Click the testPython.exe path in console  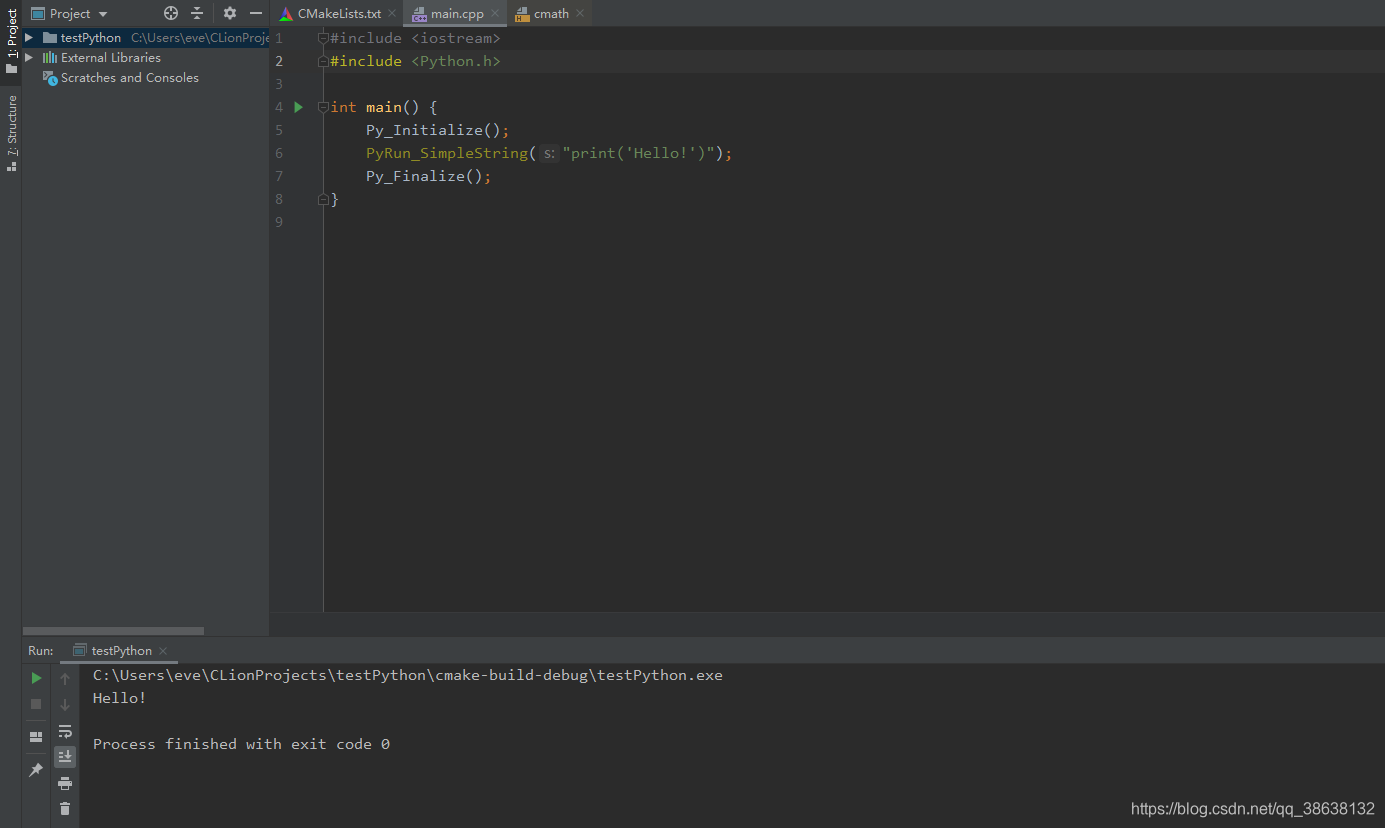pos(408,675)
